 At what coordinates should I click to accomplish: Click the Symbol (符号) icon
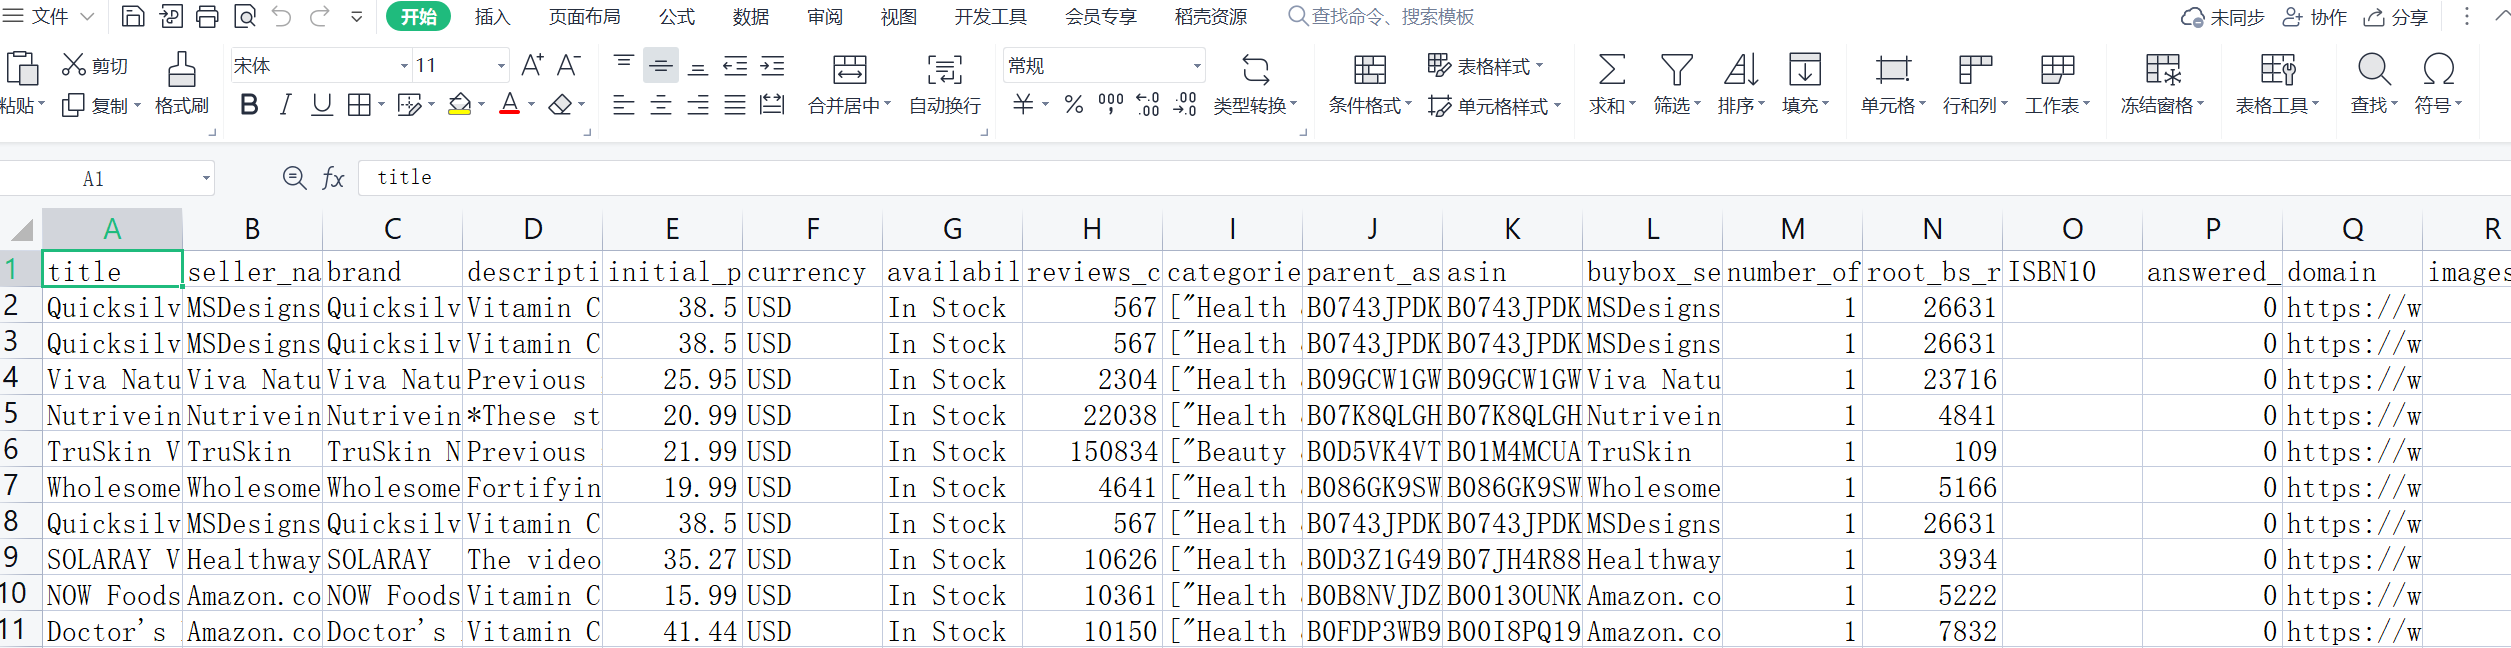[x=2438, y=69]
